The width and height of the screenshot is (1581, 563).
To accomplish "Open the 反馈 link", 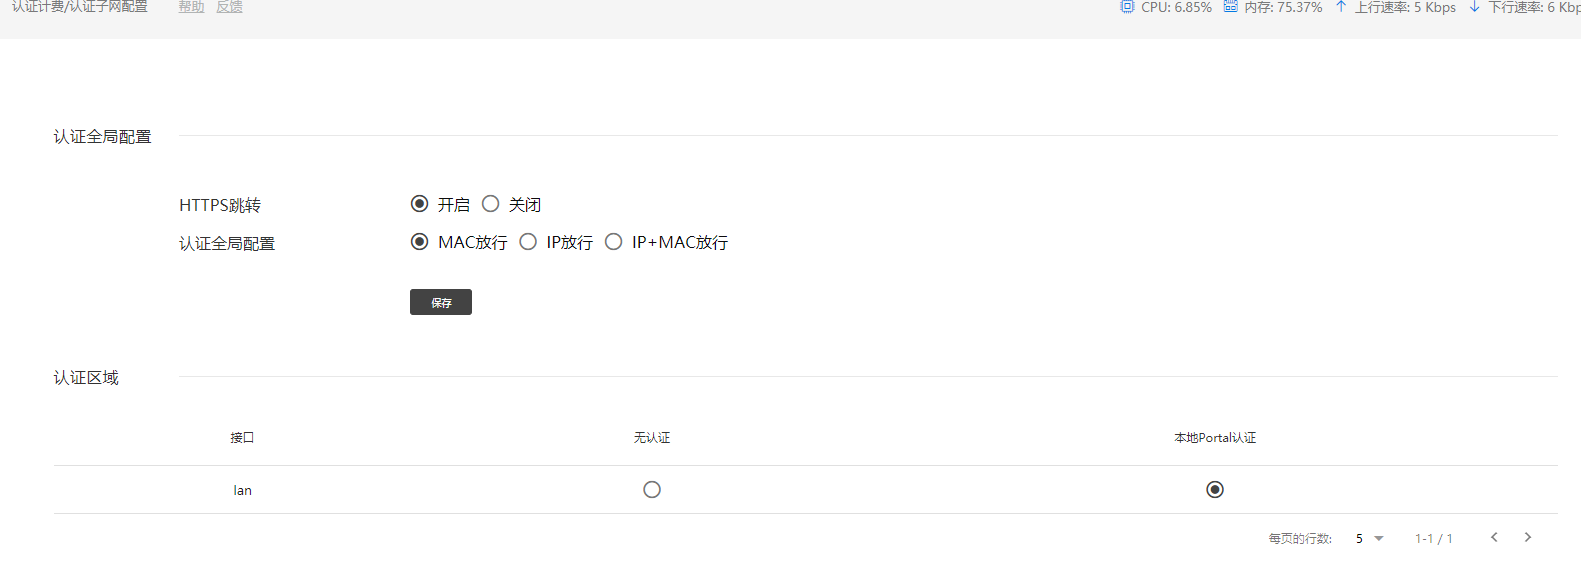I will 229,7.
